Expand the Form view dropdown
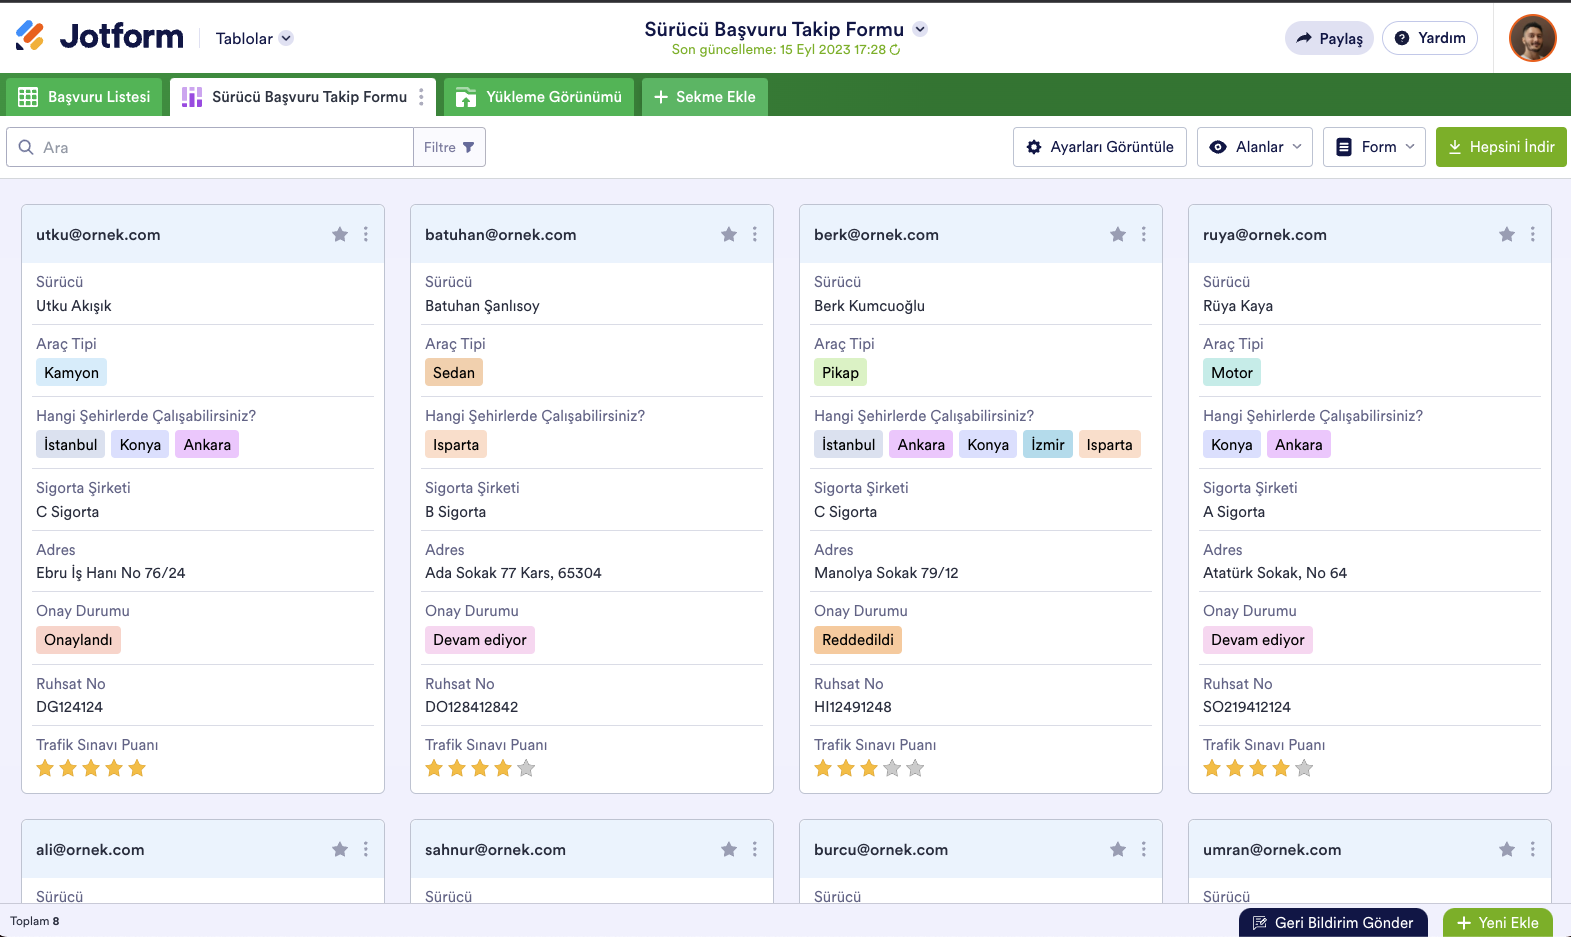Viewport: 1571px width, 937px height. tap(1374, 147)
